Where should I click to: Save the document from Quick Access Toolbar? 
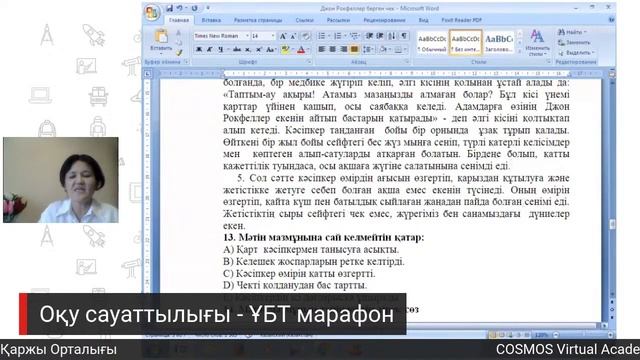169,8
